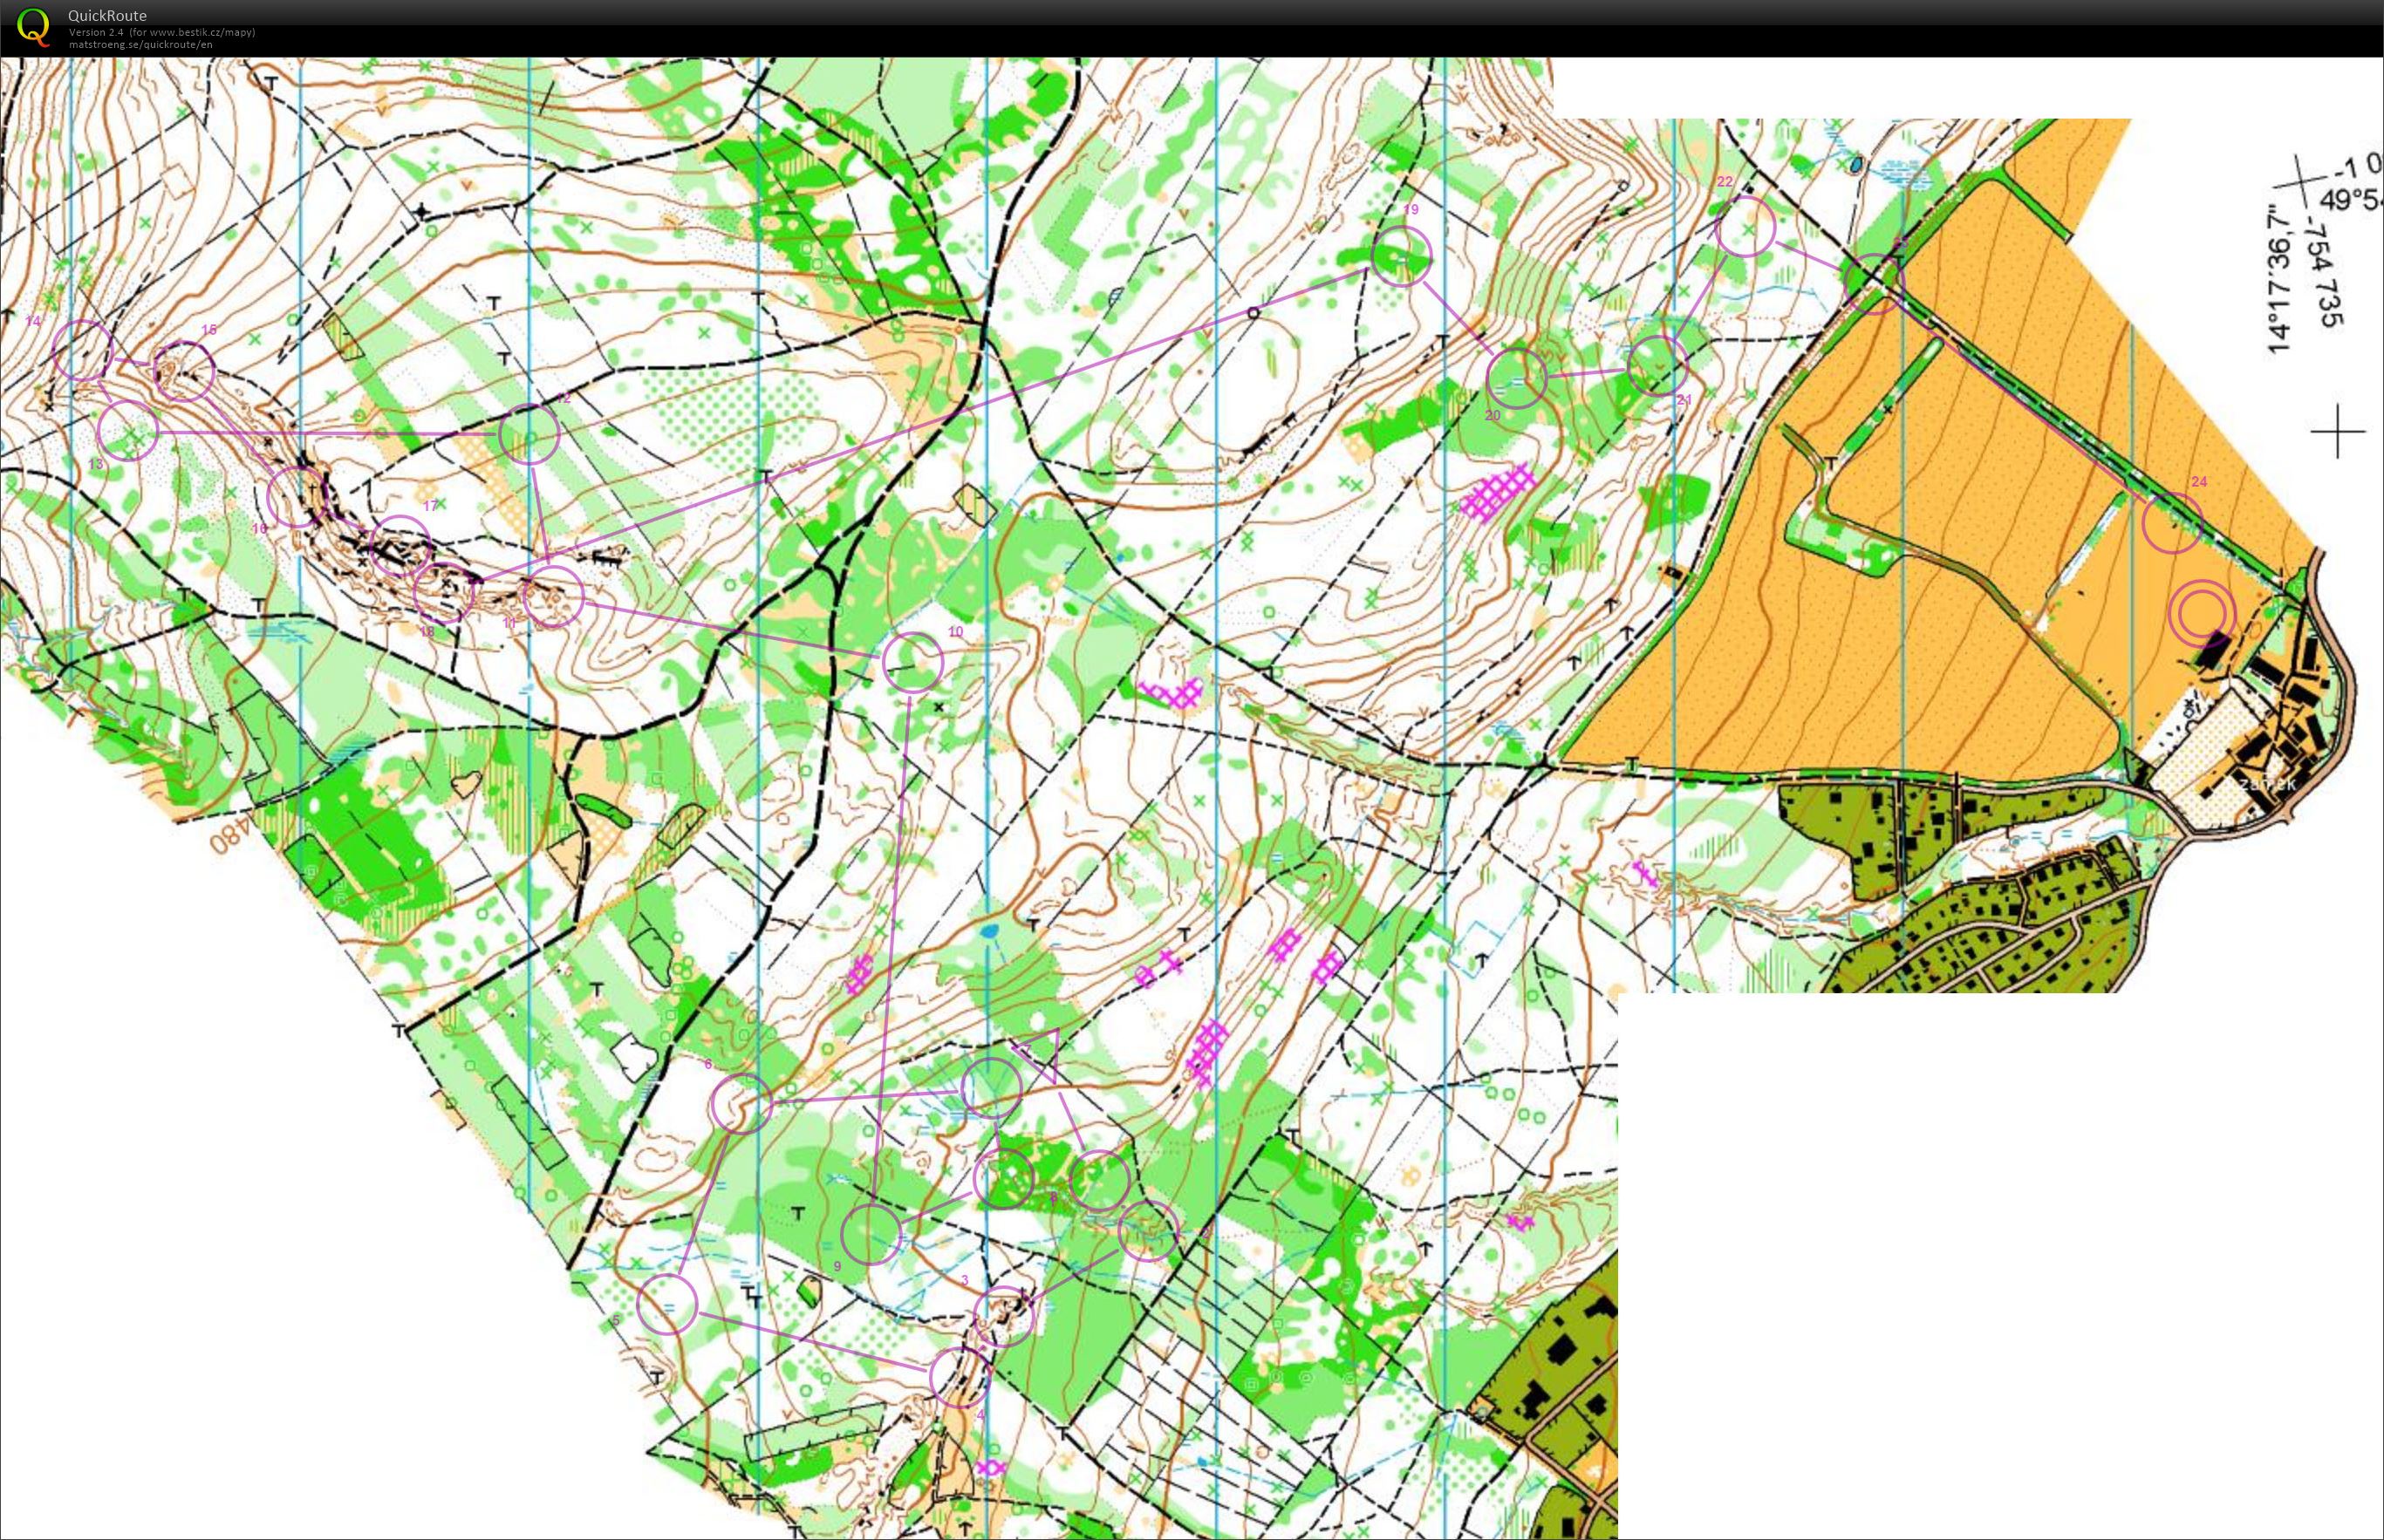Select the start triangle on the map
2384x1540 pixels.
(1041, 1053)
